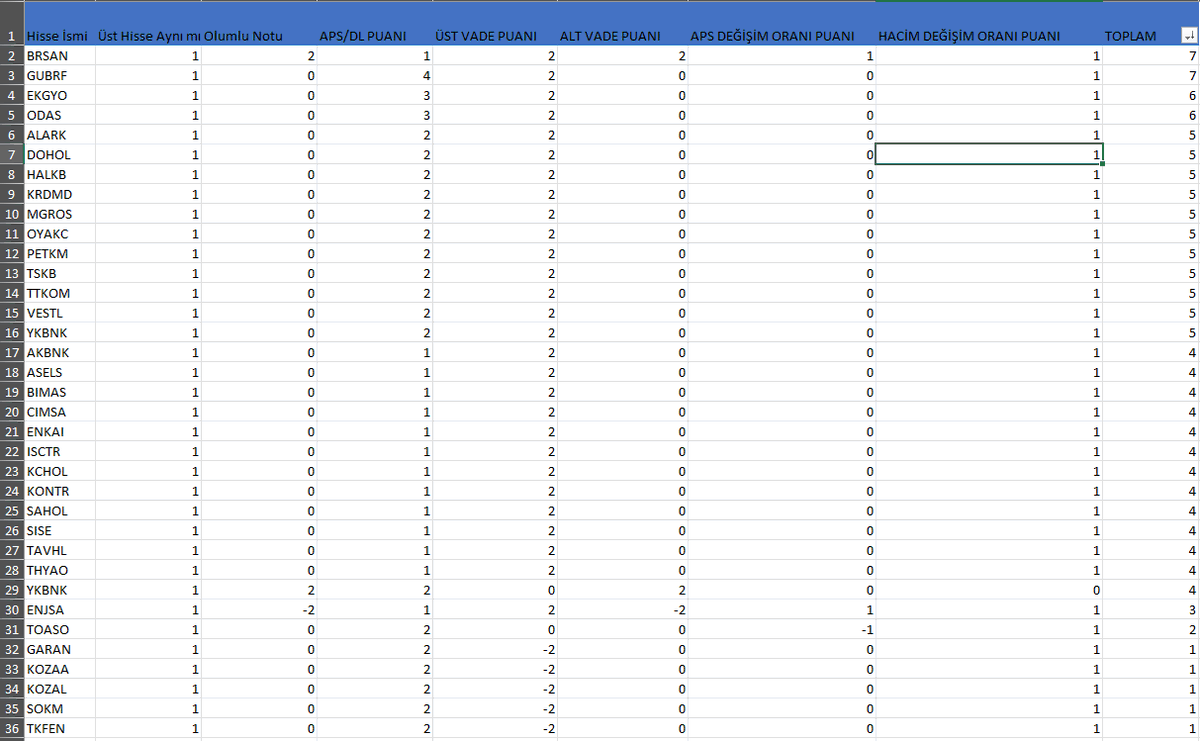Click the KOZAL stock name cell
The height and width of the screenshot is (741, 1200).
coord(58,689)
